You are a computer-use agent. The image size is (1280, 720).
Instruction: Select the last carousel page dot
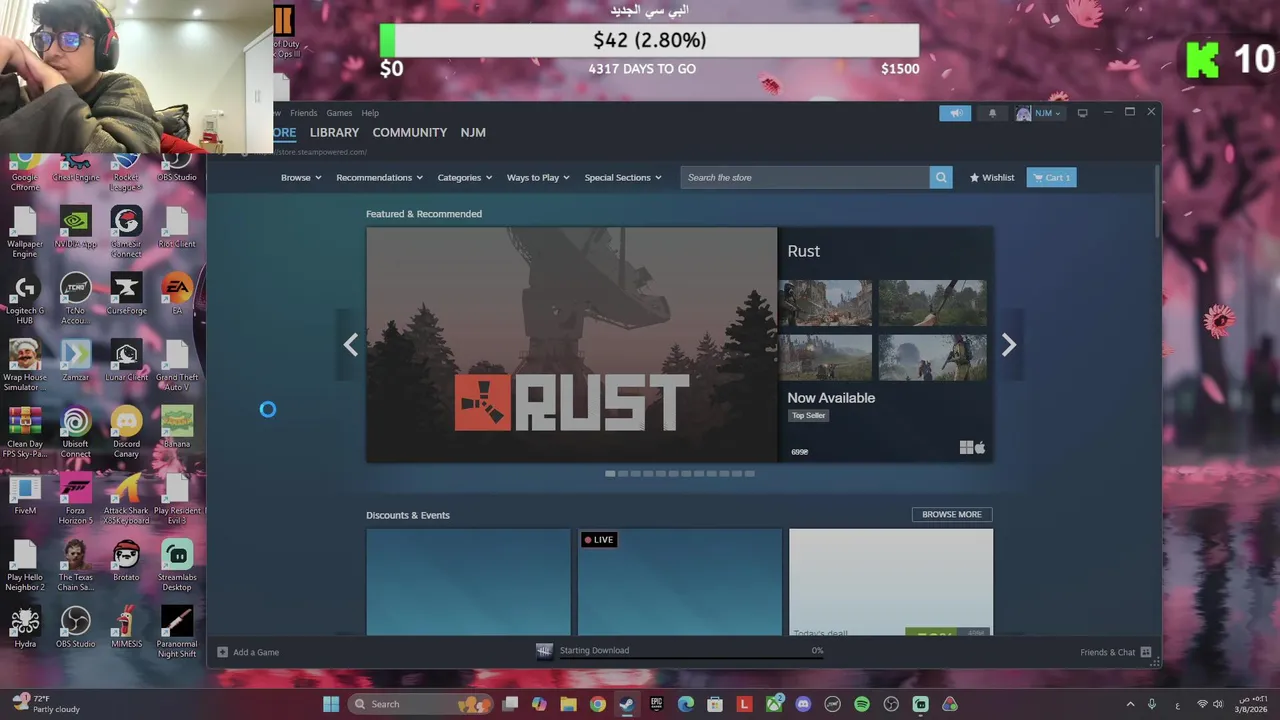tap(749, 473)
